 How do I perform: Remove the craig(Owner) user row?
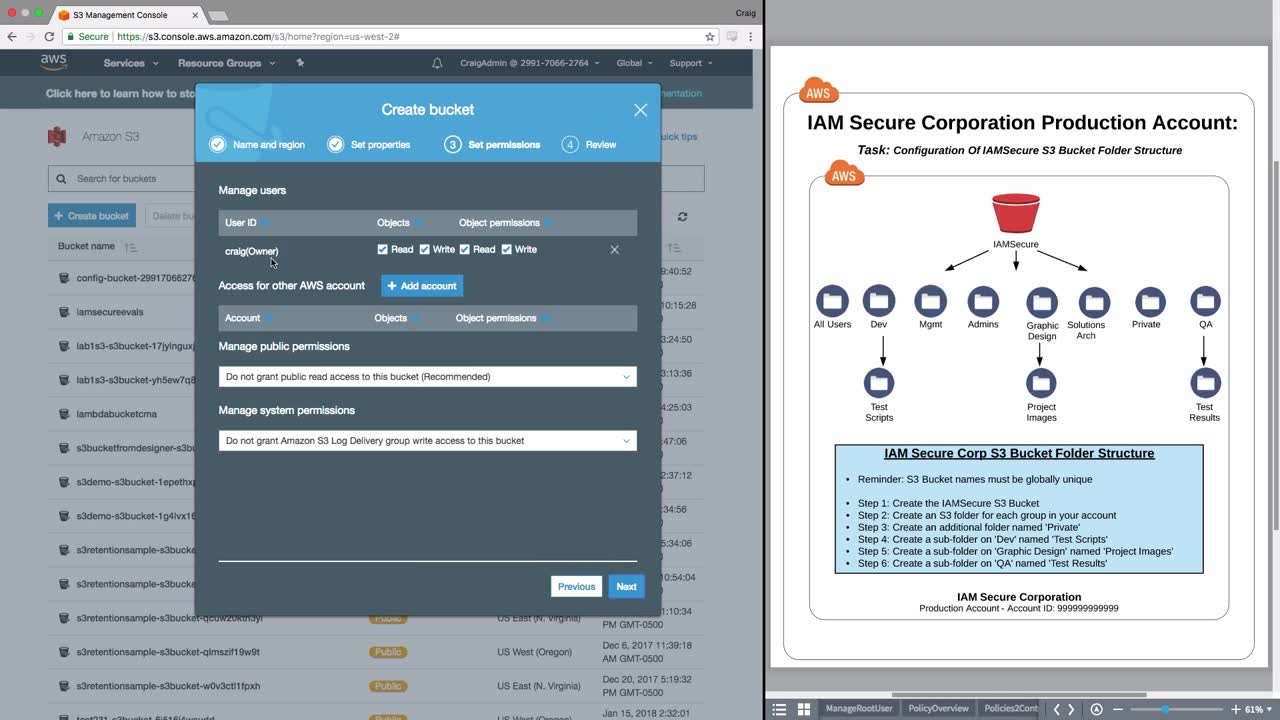pos(615,250)
